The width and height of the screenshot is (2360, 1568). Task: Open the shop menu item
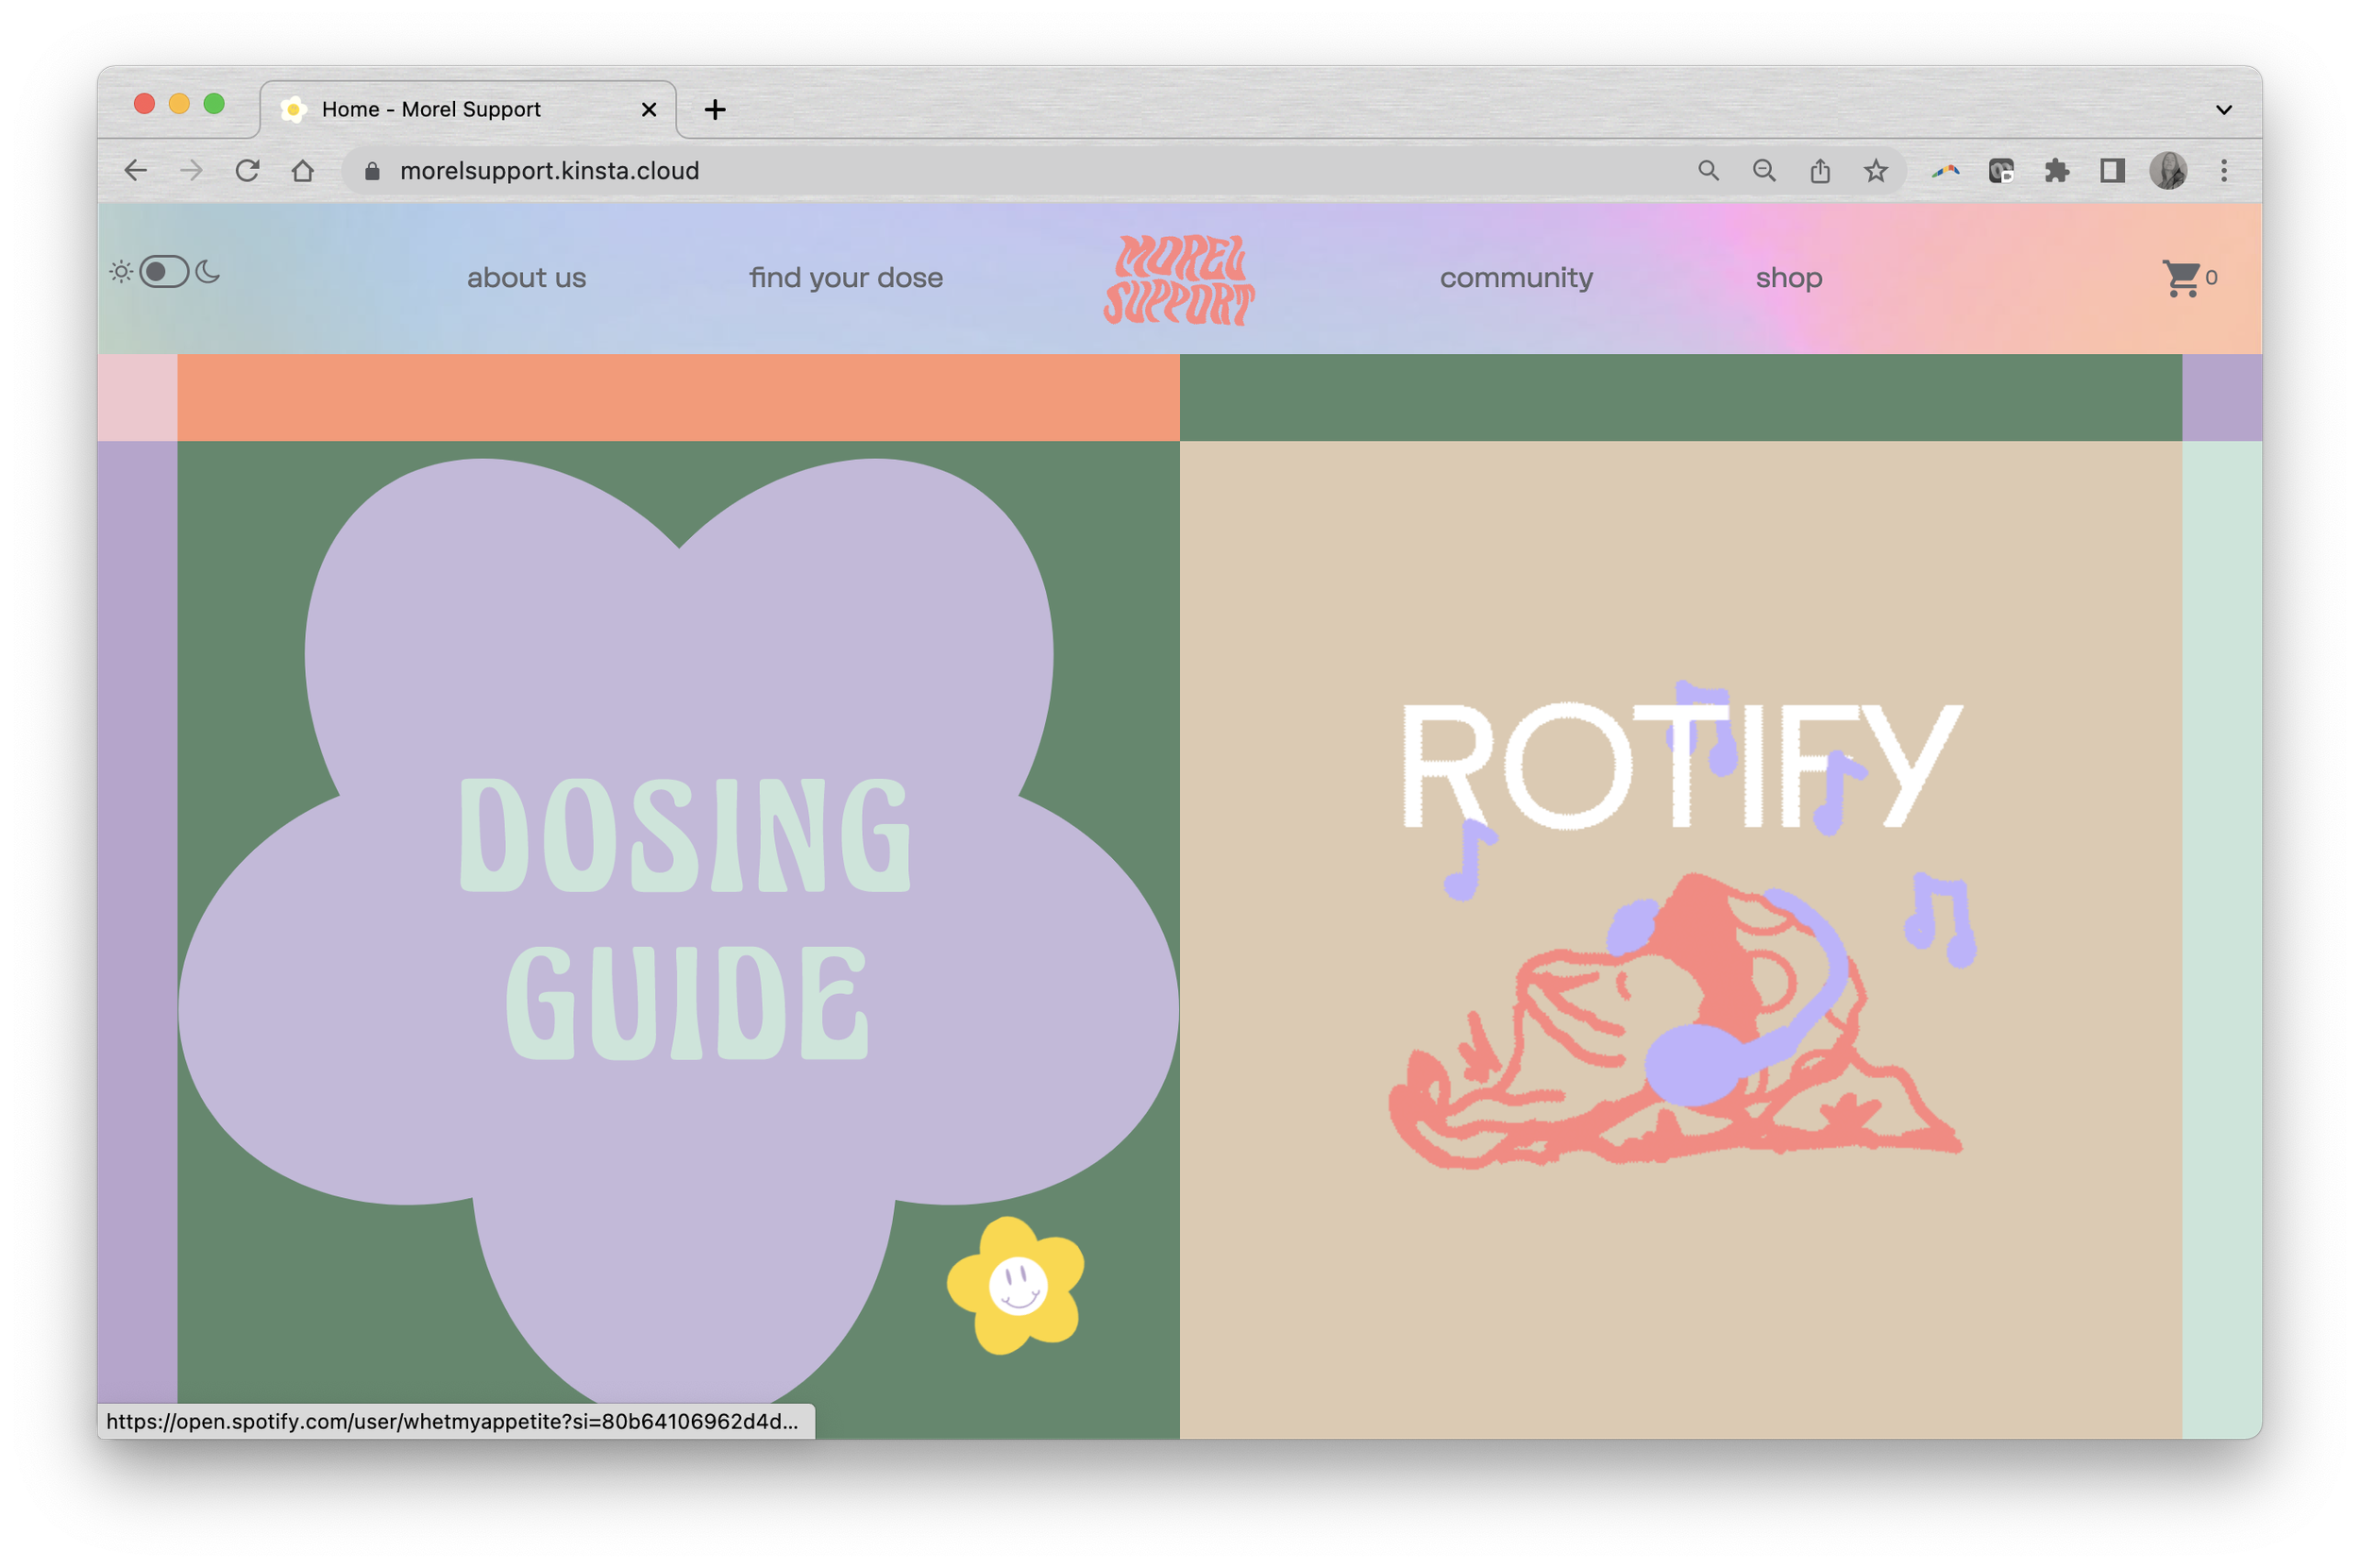[x=1789, y=278]
